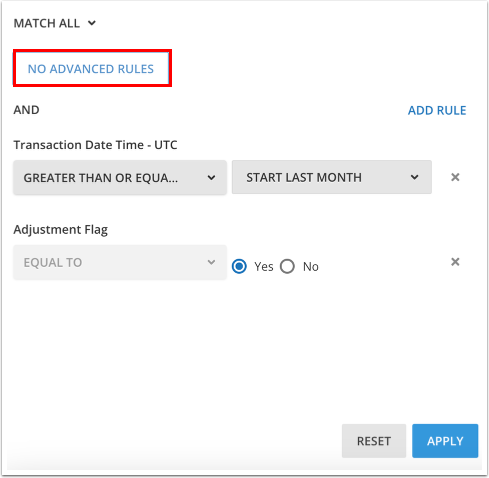This screenshot has height=478, width=489.
Task: Open START LAST MONTH value dropdown
Action: coord(332,177)
